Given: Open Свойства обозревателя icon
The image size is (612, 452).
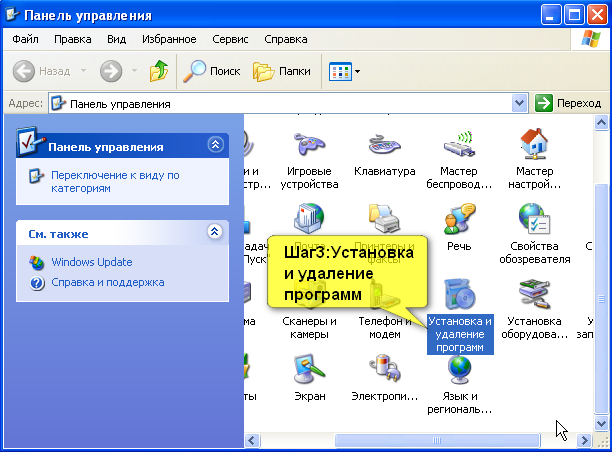Looking at the screenshot, I should click(x=534, y=219).
